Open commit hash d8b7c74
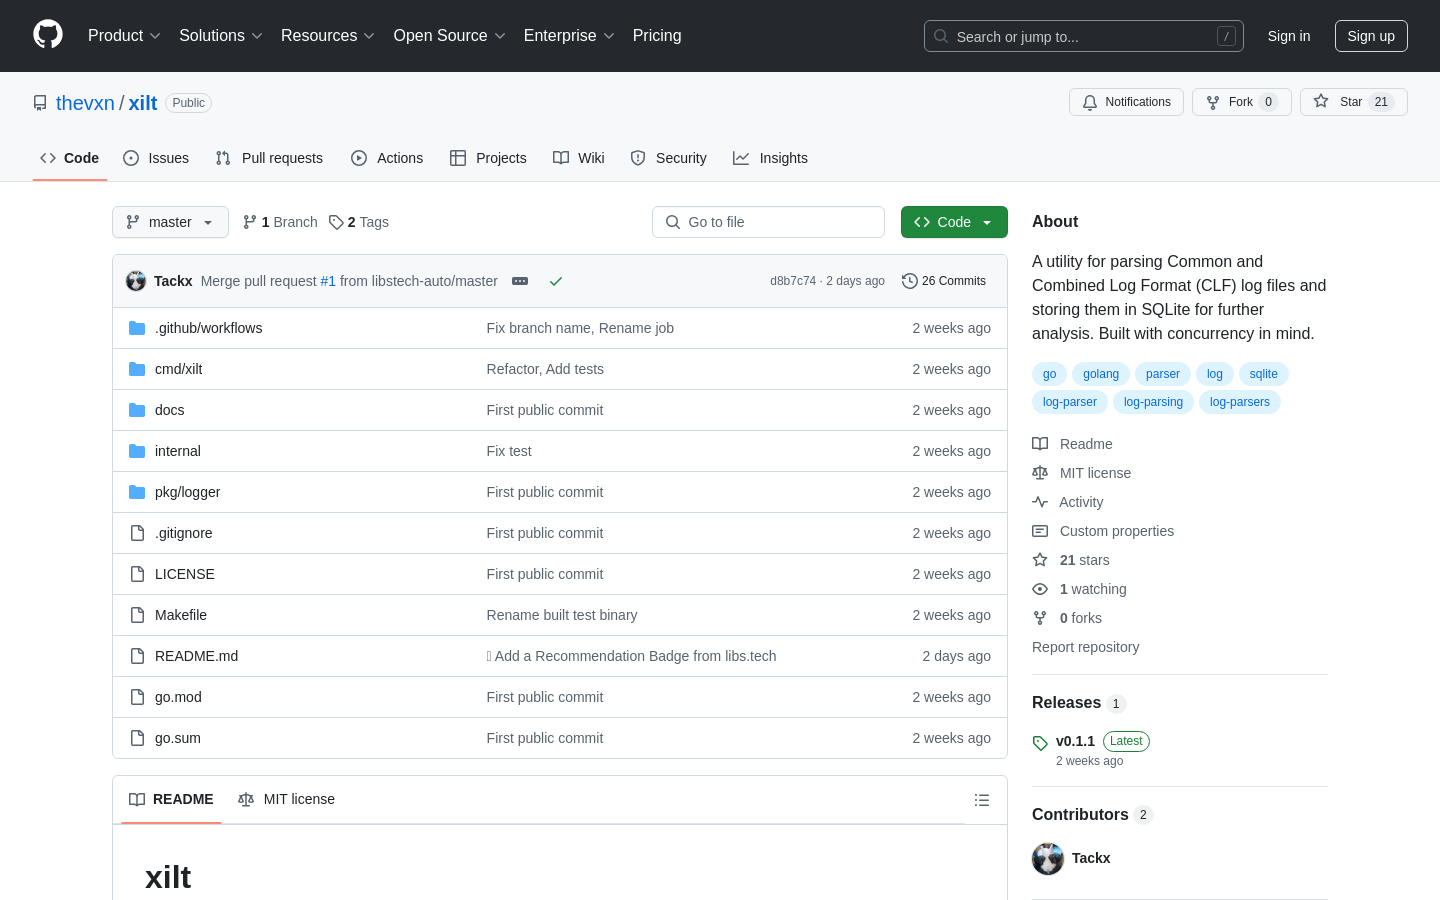Viewport: 1440px width, 900px height. click(x=793, y=281)
